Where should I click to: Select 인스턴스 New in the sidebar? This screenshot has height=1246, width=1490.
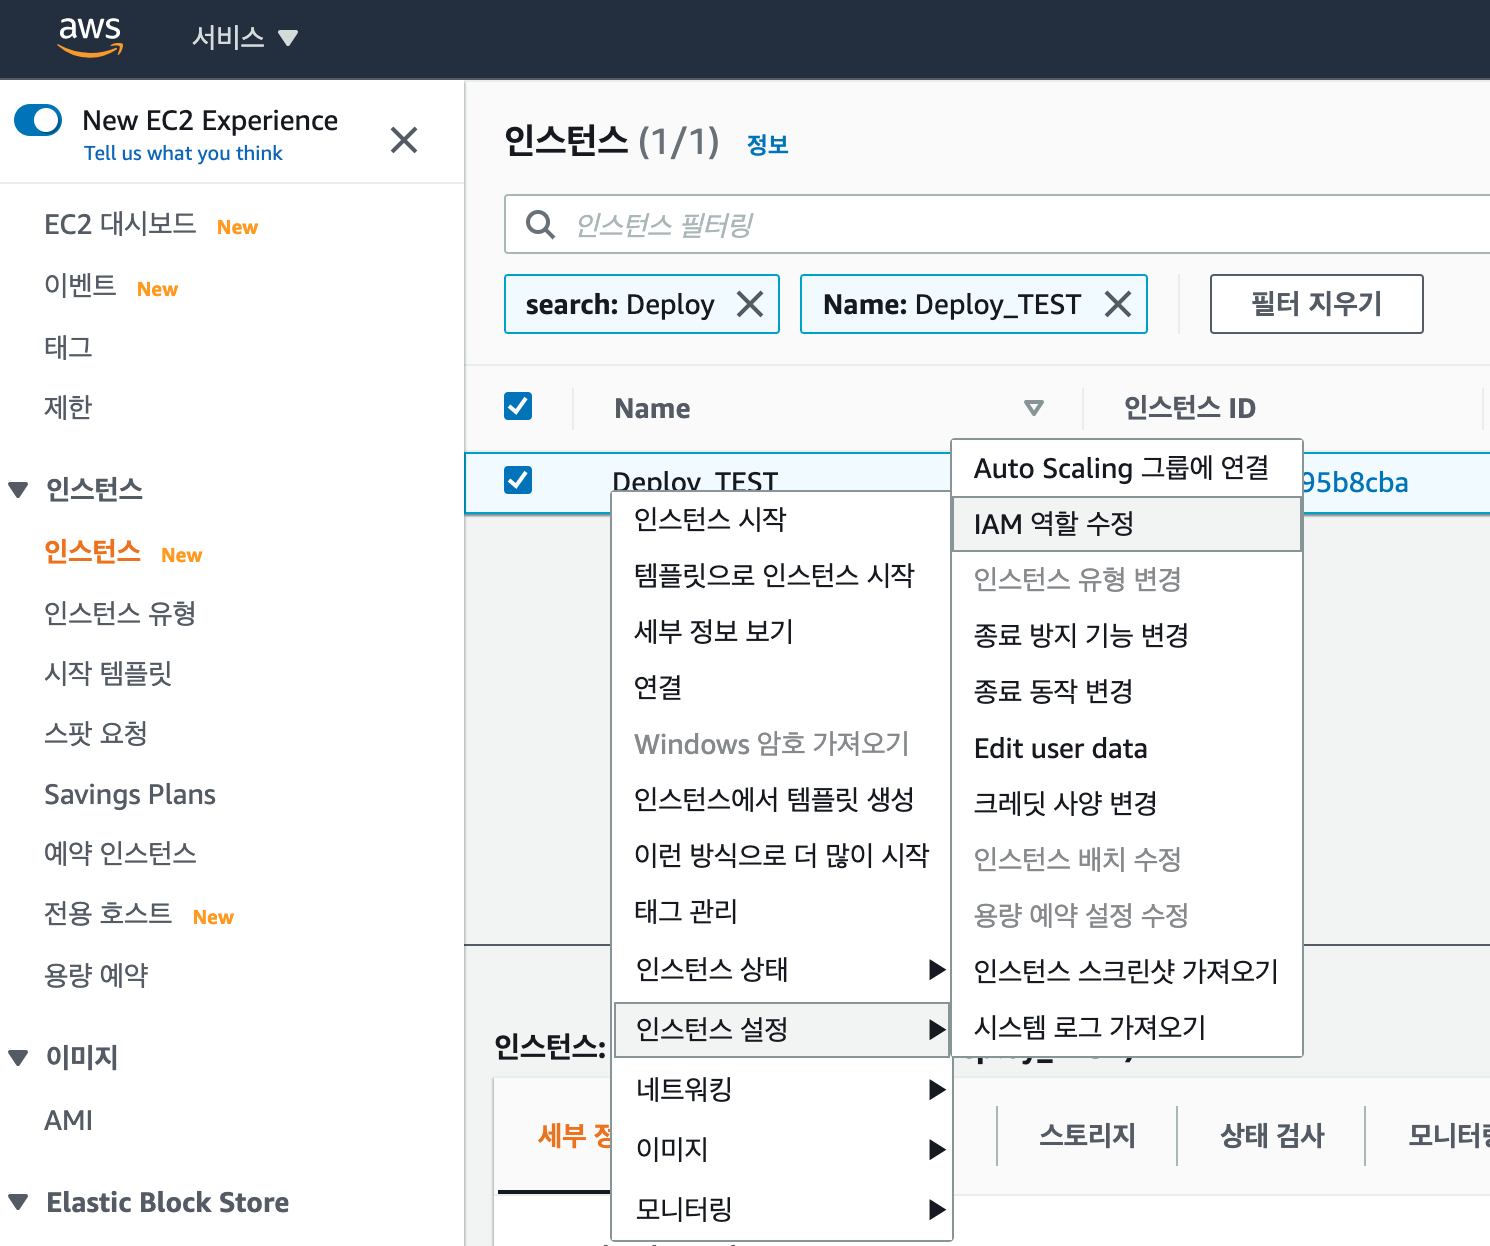point(92,552)
